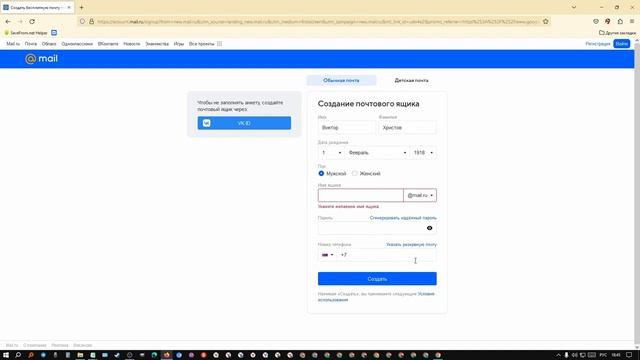Click the Регистрация link
The width and height of the screenshot is (640, 360).
click(598, 44)
